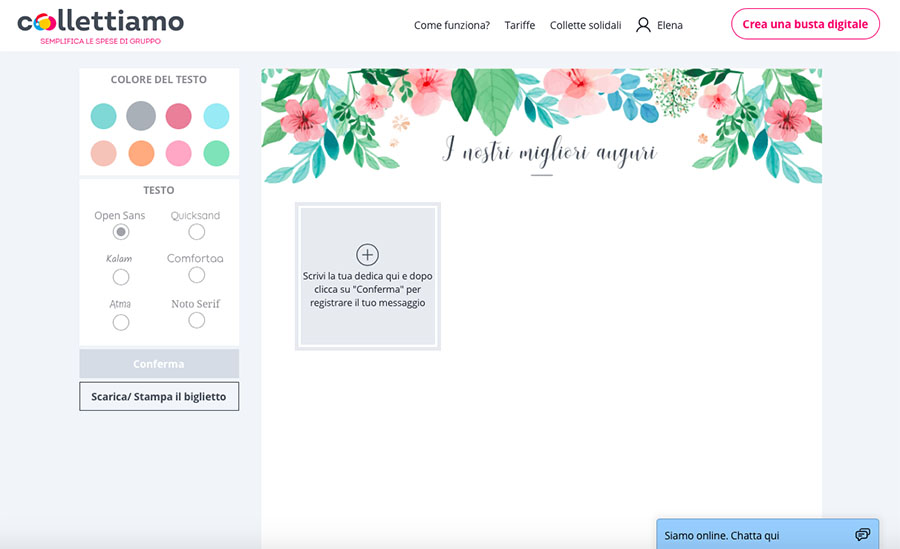Click the Kalam font label
This screenshot has height=549, width=900.
(119, 258)
